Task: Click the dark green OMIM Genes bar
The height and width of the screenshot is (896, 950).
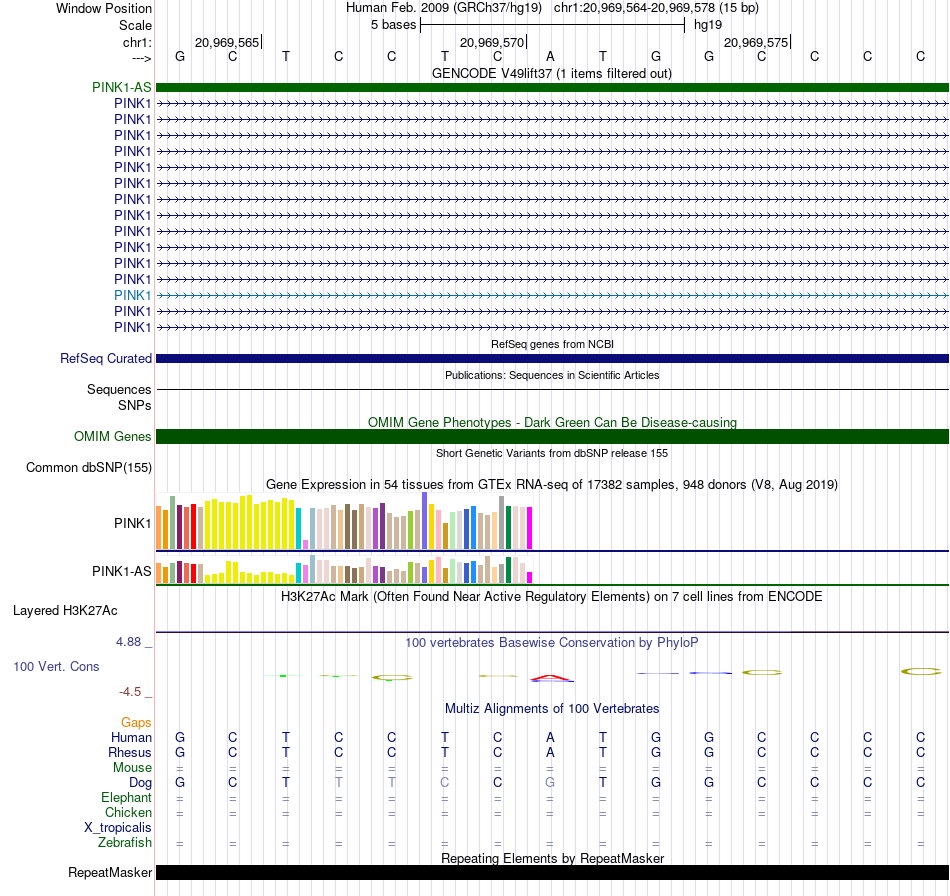Action: (x=552, y=436)
